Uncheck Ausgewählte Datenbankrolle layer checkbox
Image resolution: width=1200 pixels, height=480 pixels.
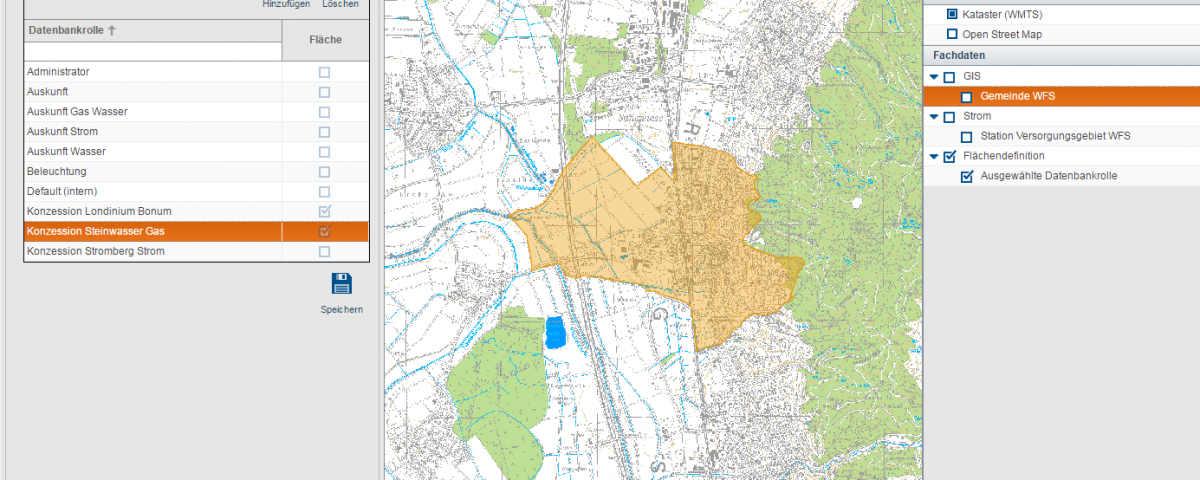coord(966,177)
